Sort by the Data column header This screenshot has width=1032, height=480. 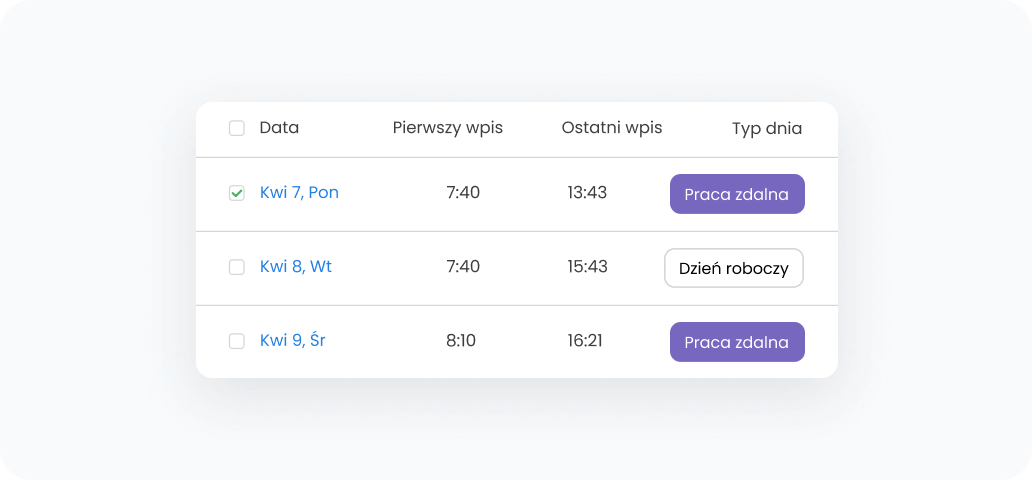point(279,128)
